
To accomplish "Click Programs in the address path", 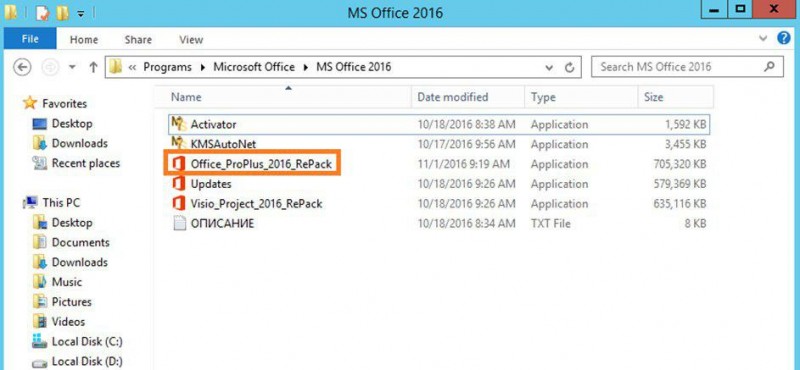I will pos(167,67).
